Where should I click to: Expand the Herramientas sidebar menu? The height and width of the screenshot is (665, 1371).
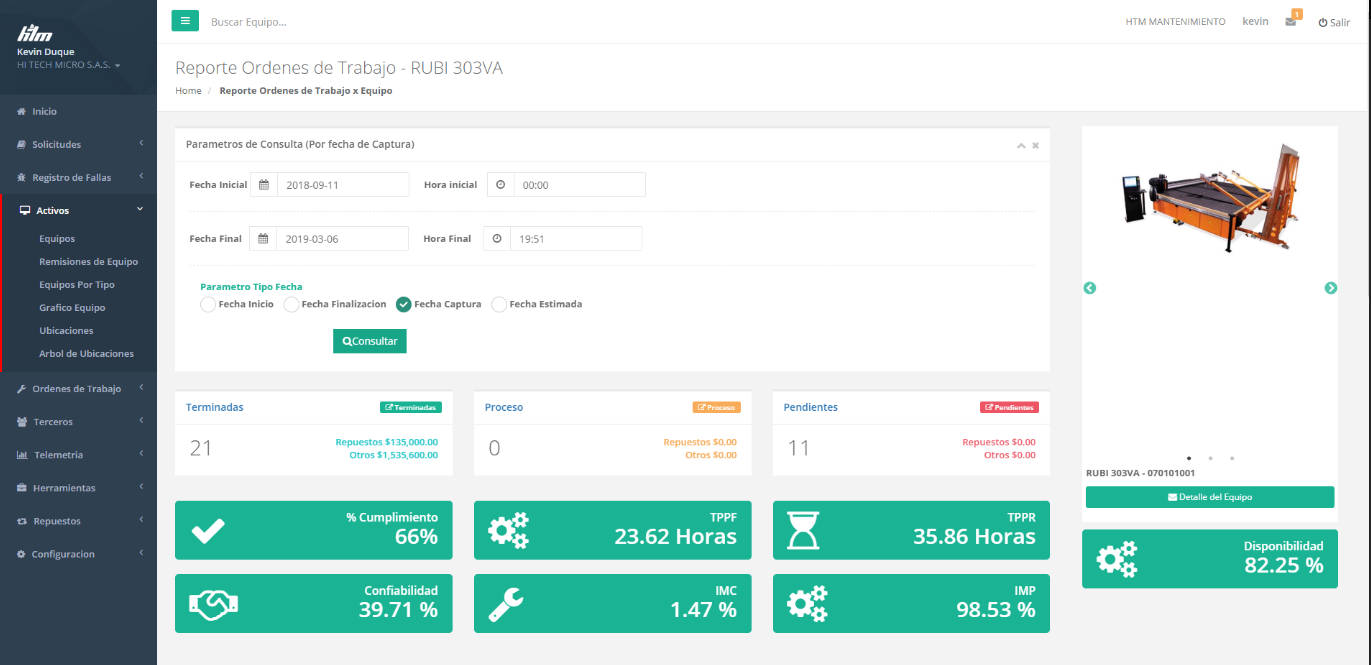coord(78,488)
